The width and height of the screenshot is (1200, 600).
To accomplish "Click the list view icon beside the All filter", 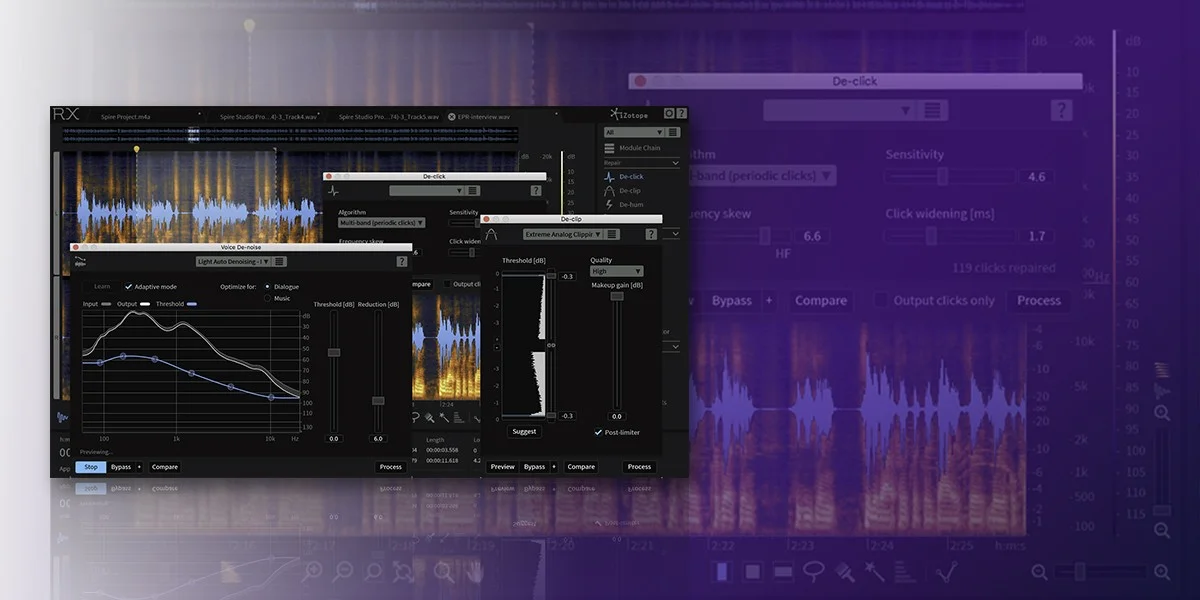I will tap(673, 132).
